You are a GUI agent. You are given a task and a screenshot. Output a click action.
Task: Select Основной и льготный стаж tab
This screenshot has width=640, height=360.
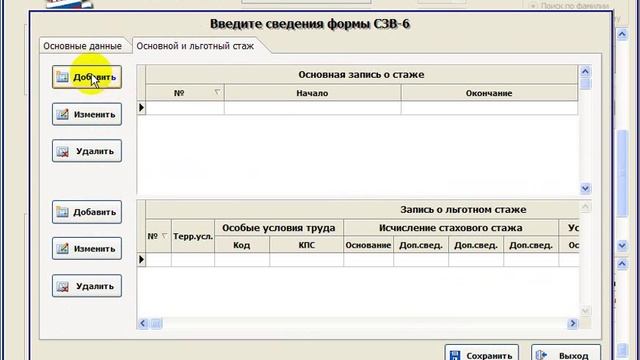pyautogui.click(x=195, y=46)
